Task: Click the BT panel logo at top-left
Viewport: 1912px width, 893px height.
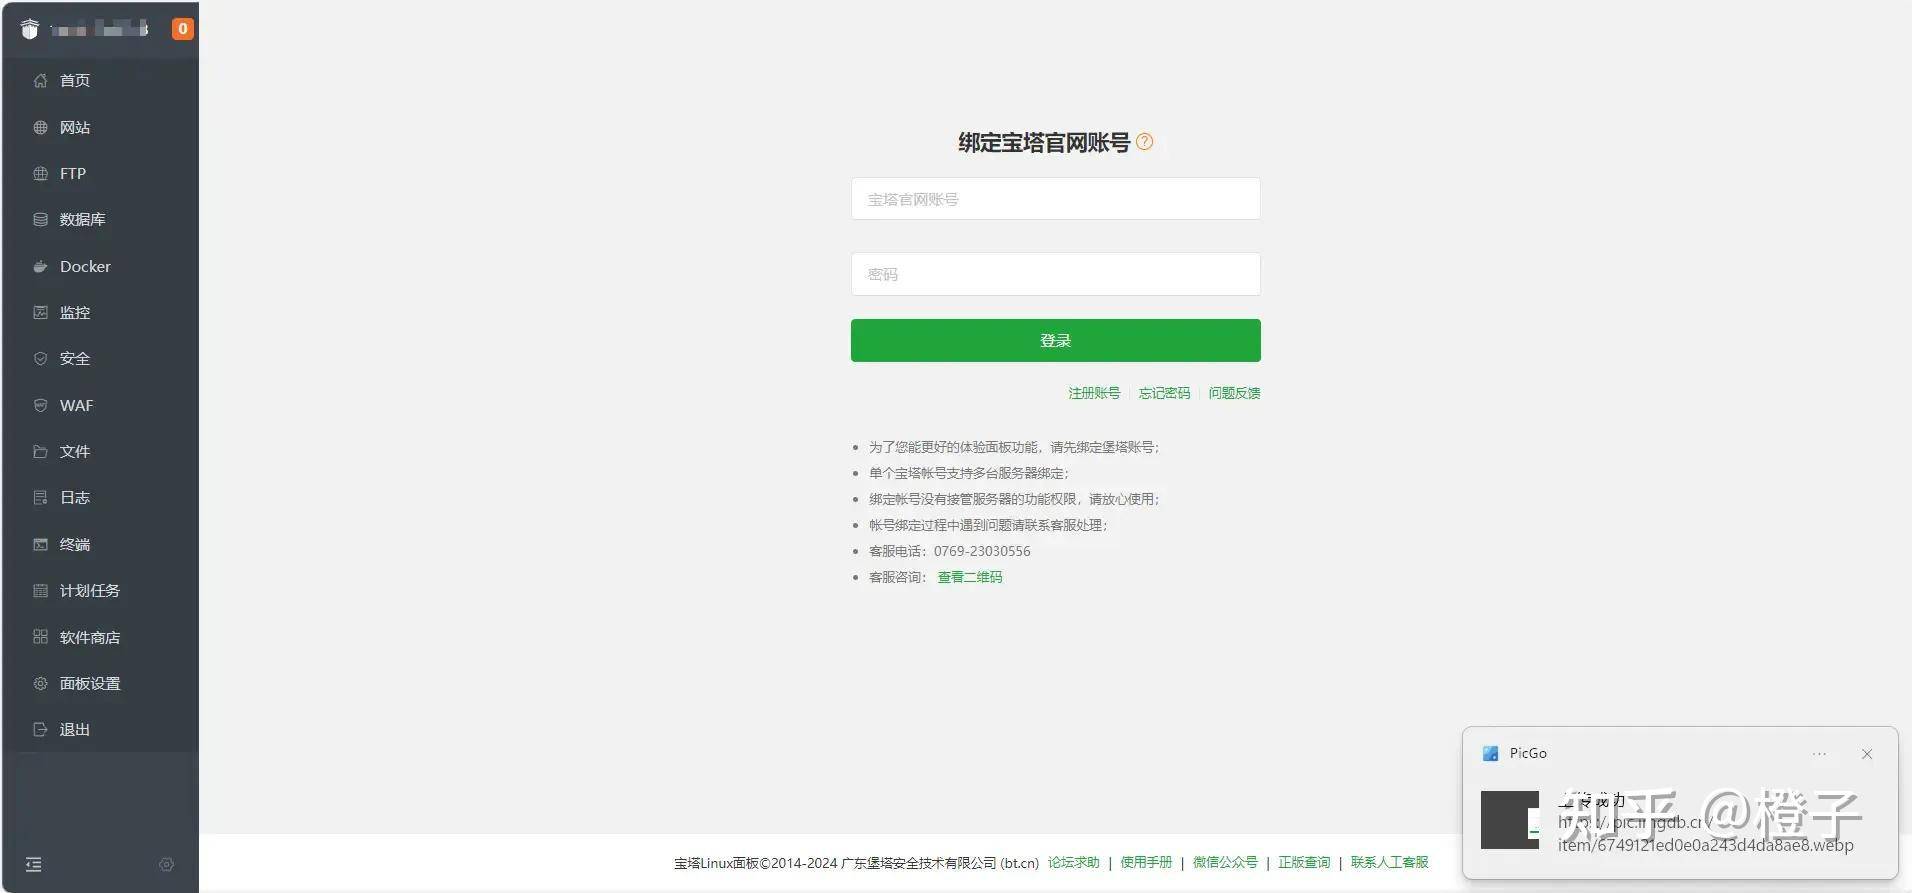Action: tap(30, 29)
